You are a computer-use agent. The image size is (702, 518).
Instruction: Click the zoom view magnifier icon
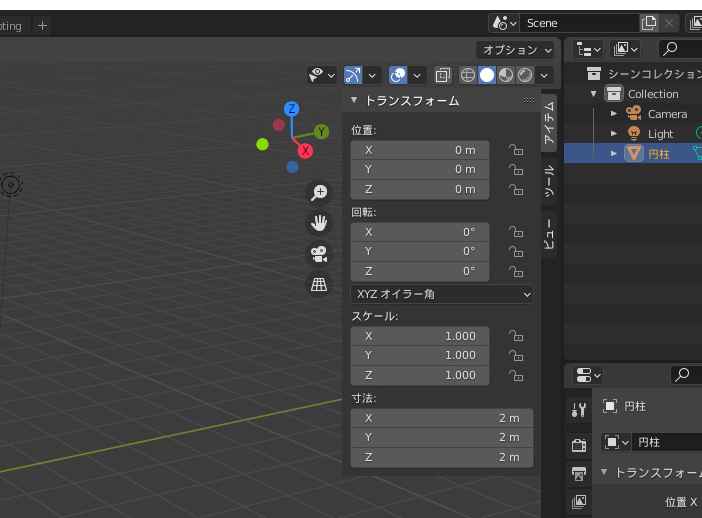point(319,193)
